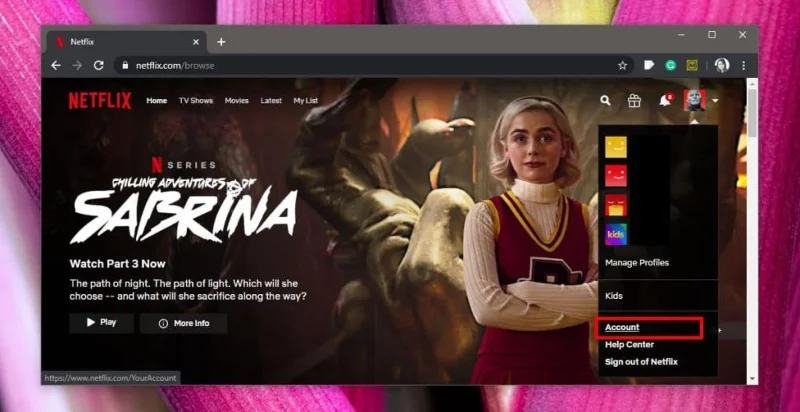This screenshot has width=800, height=412.
Task: Open the Netflix search icon
Action: coord(605,100)
